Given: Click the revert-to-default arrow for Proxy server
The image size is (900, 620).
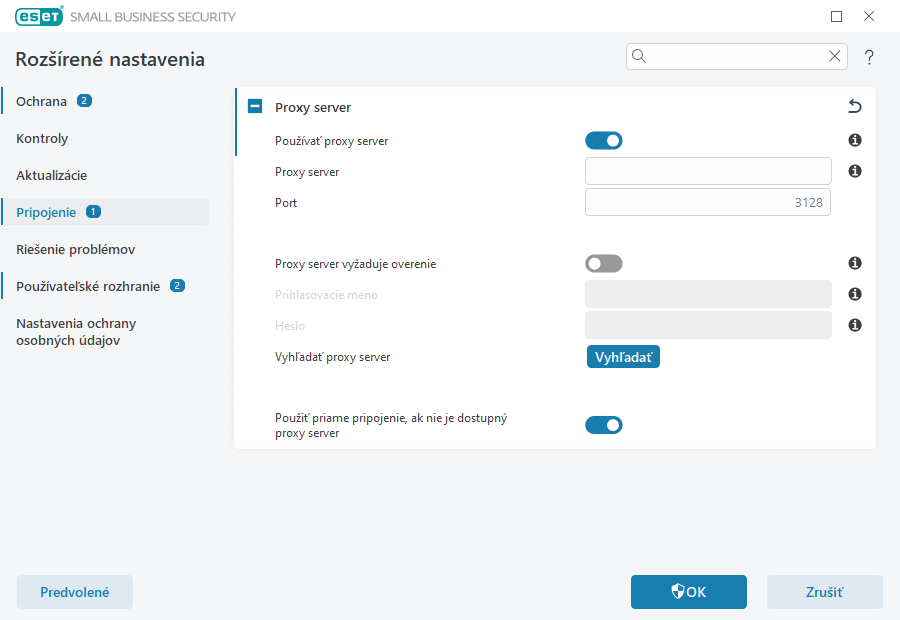Looking at the screenshot, I should [x=854, y=106].
